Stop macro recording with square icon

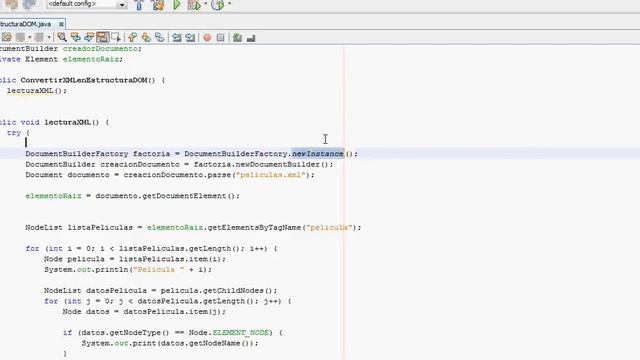(220, 38)
